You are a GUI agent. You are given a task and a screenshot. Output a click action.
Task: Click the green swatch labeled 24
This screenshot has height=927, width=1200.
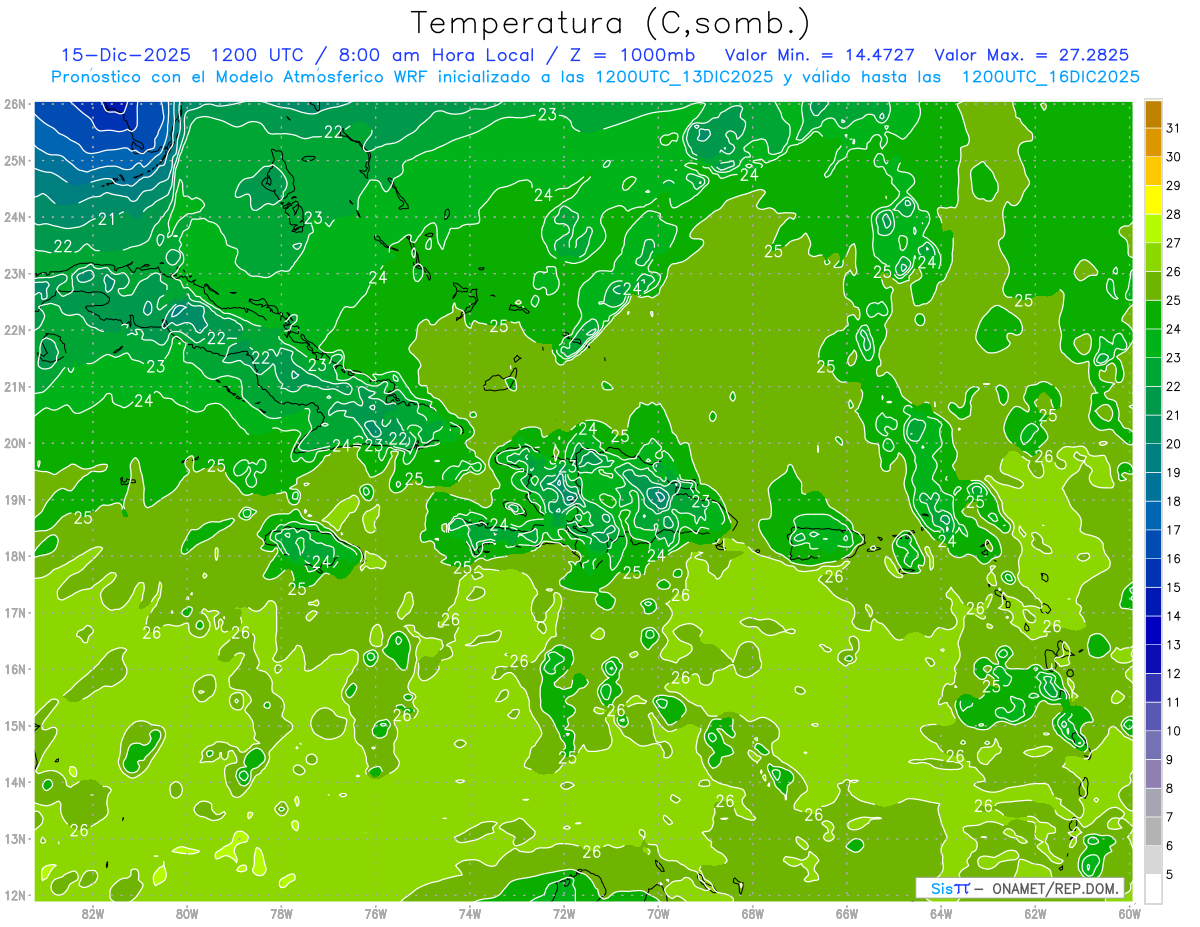tap(1153, 315)
